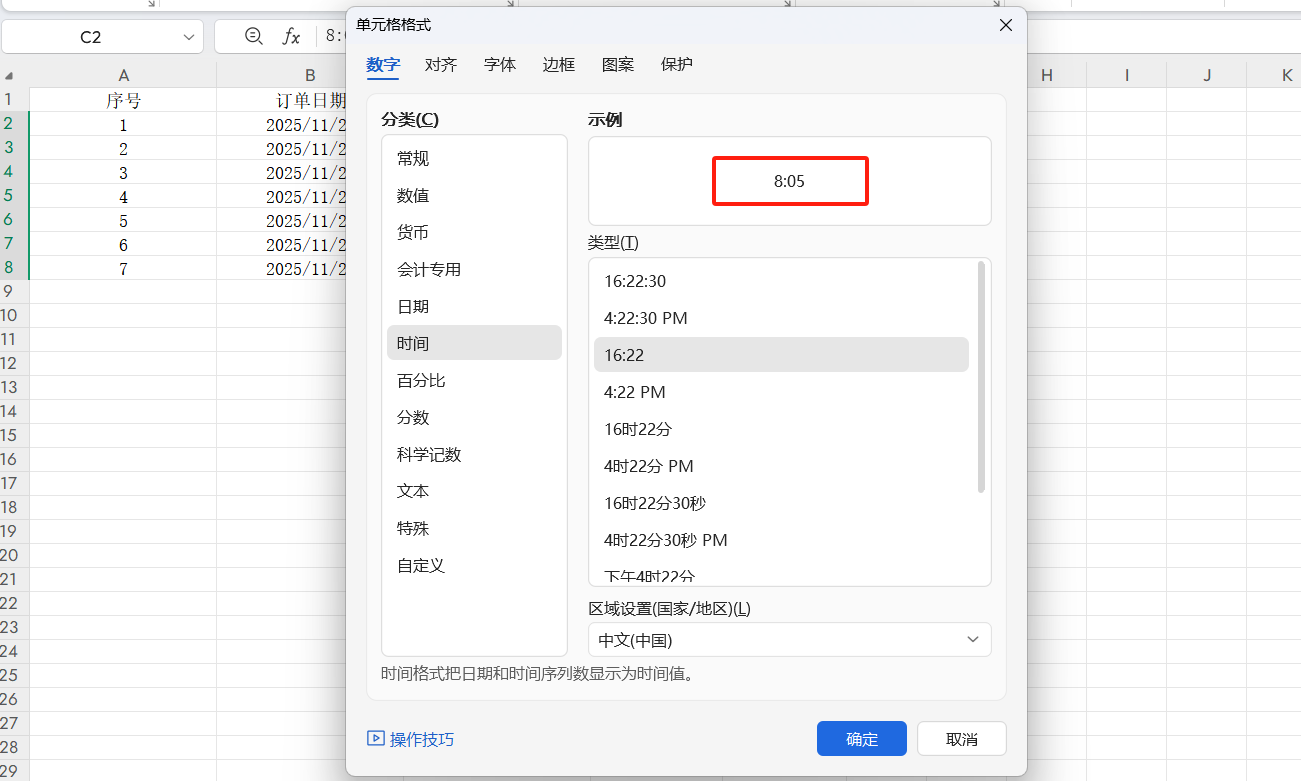Click the select-all corner triangle
1301x781 pixels.
tap(9, 76)
